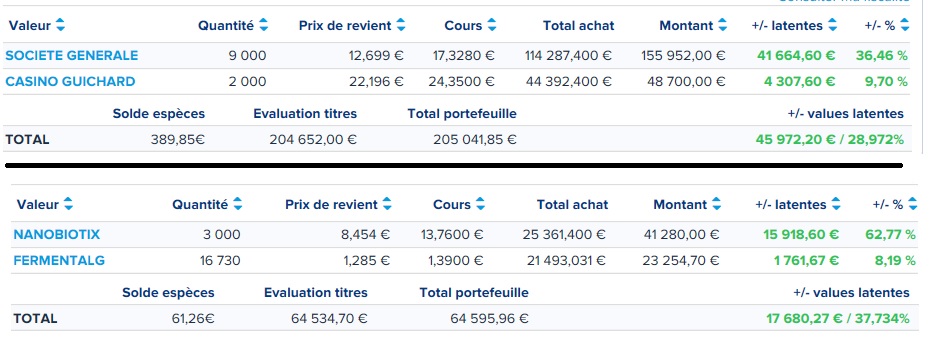Open the FERMENTALG stock link
This screenshot has height=360, width=931.
(x=59, y=260)
